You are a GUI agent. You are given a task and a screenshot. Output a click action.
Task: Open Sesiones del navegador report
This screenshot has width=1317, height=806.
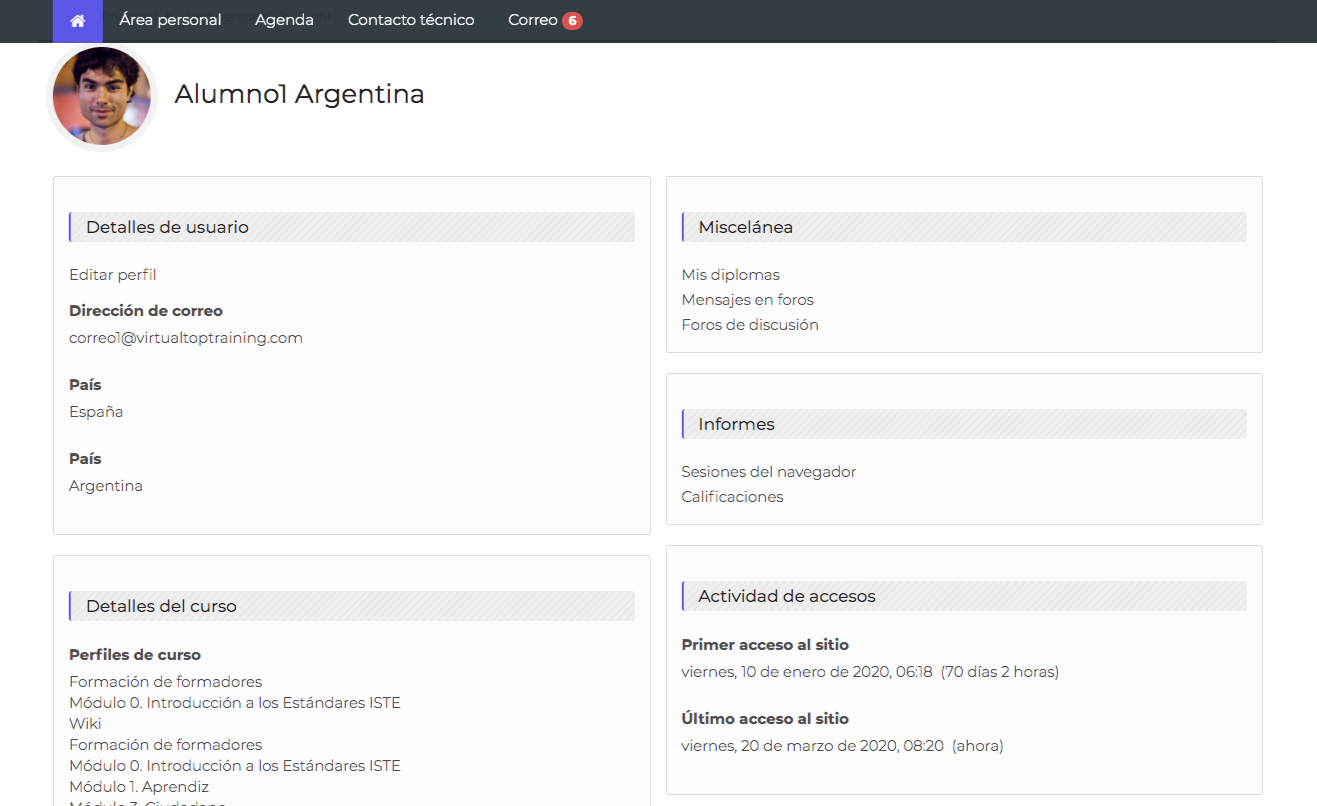point(768,472)
